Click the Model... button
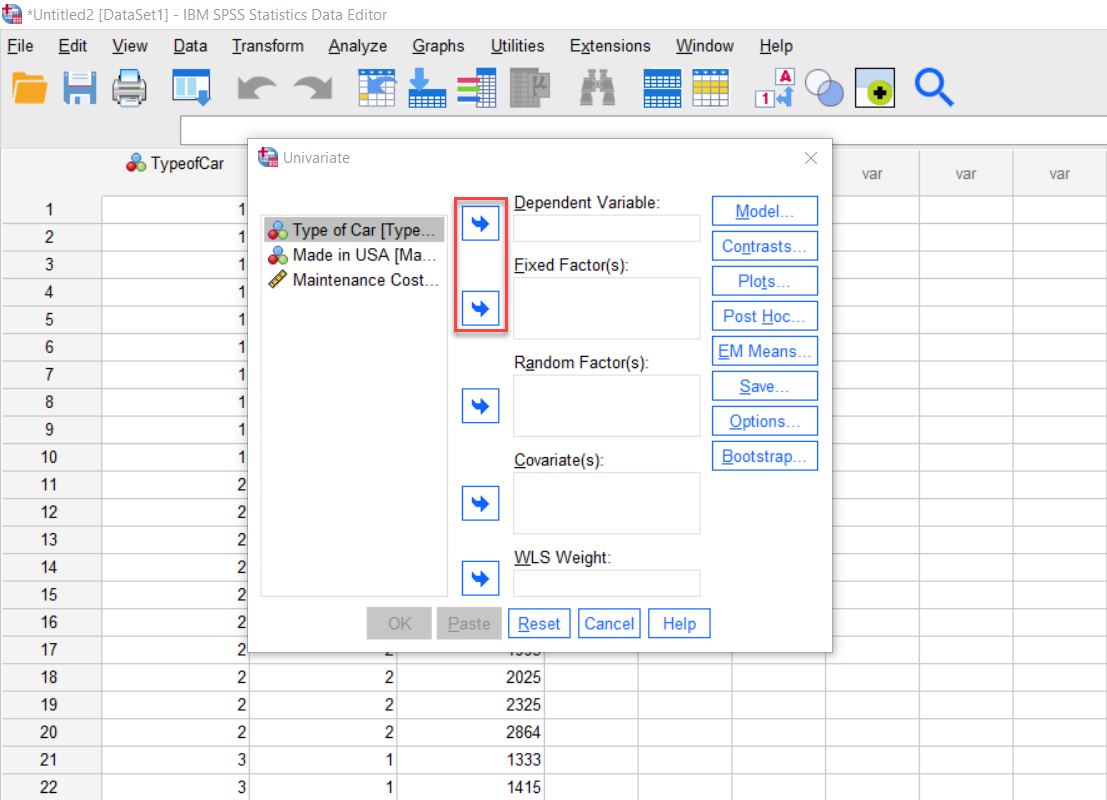 (x=765, y=211)
